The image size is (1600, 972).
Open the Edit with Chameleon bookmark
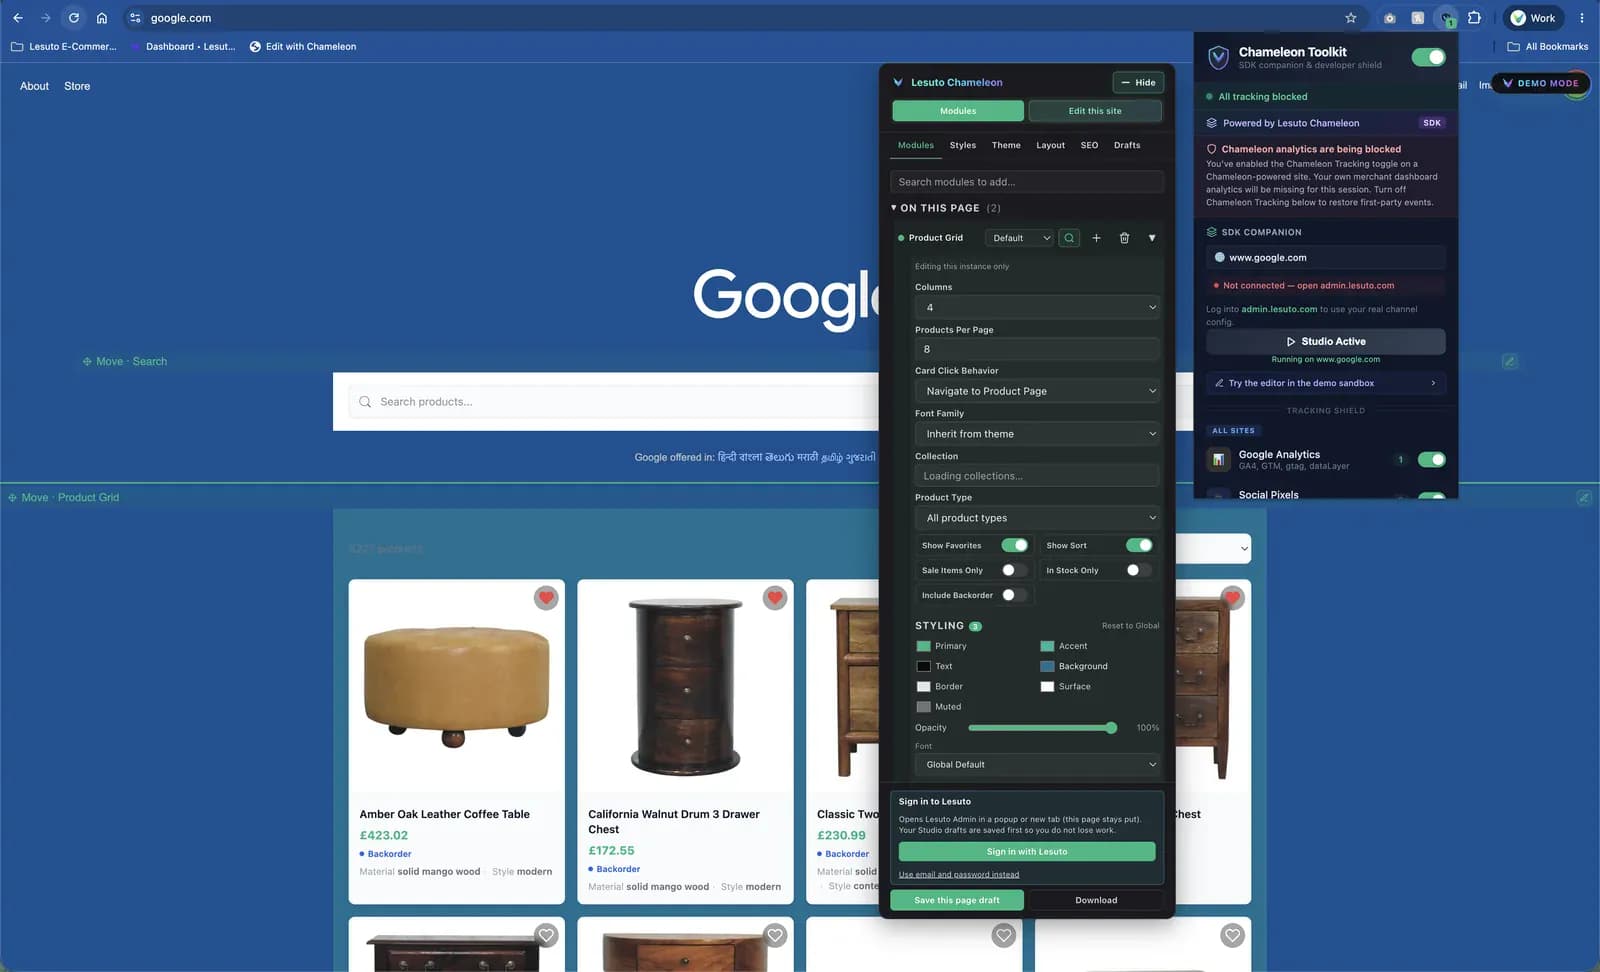(303, 46)
